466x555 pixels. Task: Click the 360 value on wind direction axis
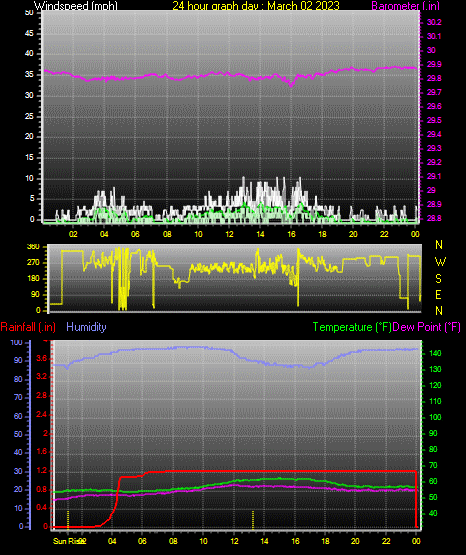33,247
